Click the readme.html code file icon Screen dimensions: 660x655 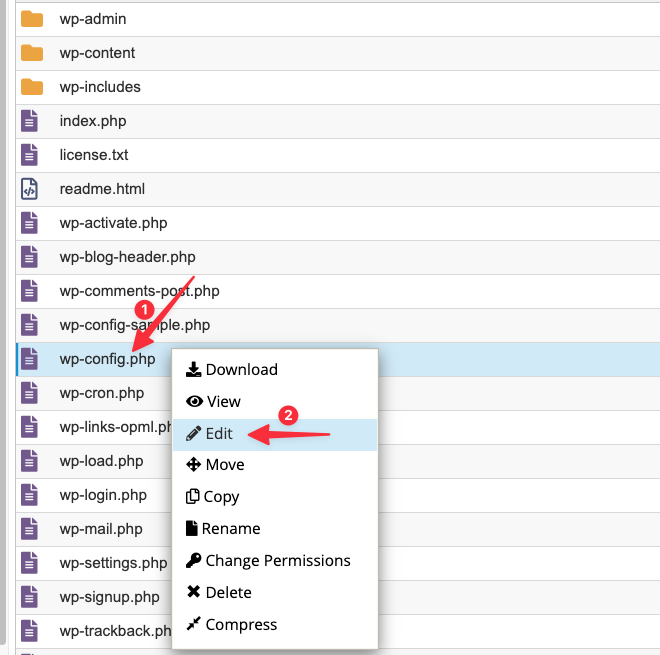point(29,189)
